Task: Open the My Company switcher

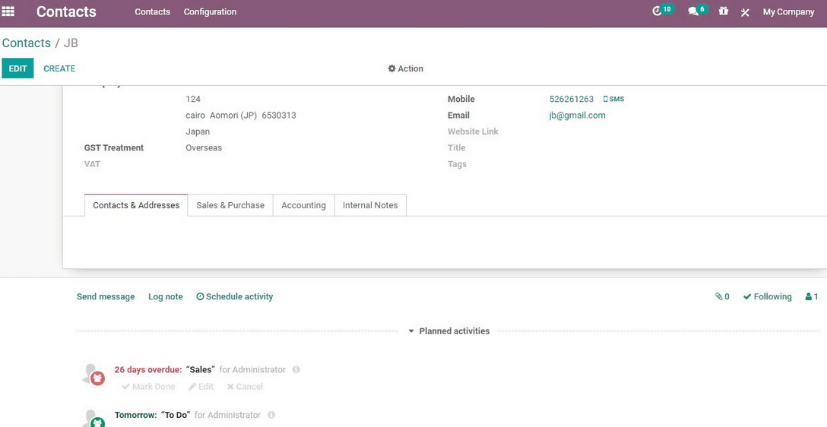Action: pyautogui.click(x=788, y=12)
